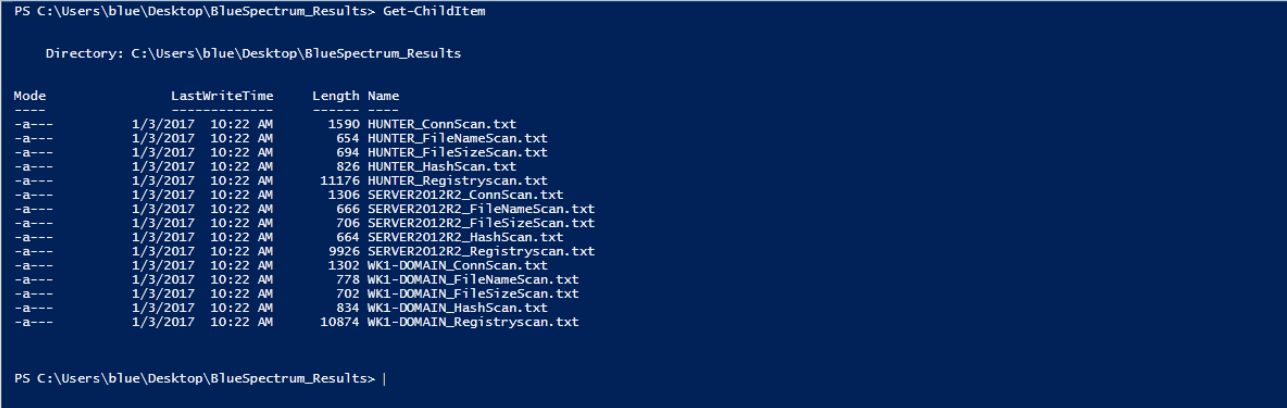
Task: Select the WK1-DOMAIN_HashScan.txt entry
Action: [x=457, y=308]
